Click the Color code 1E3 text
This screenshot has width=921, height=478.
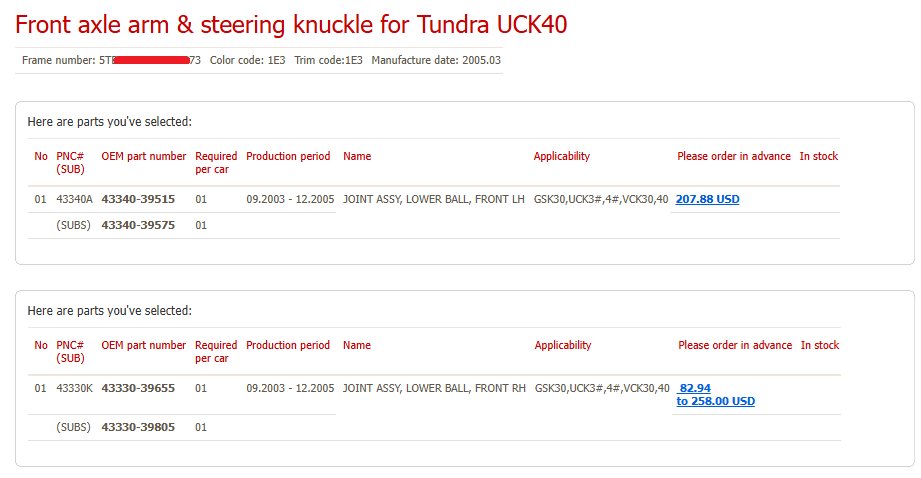[247, 60]
